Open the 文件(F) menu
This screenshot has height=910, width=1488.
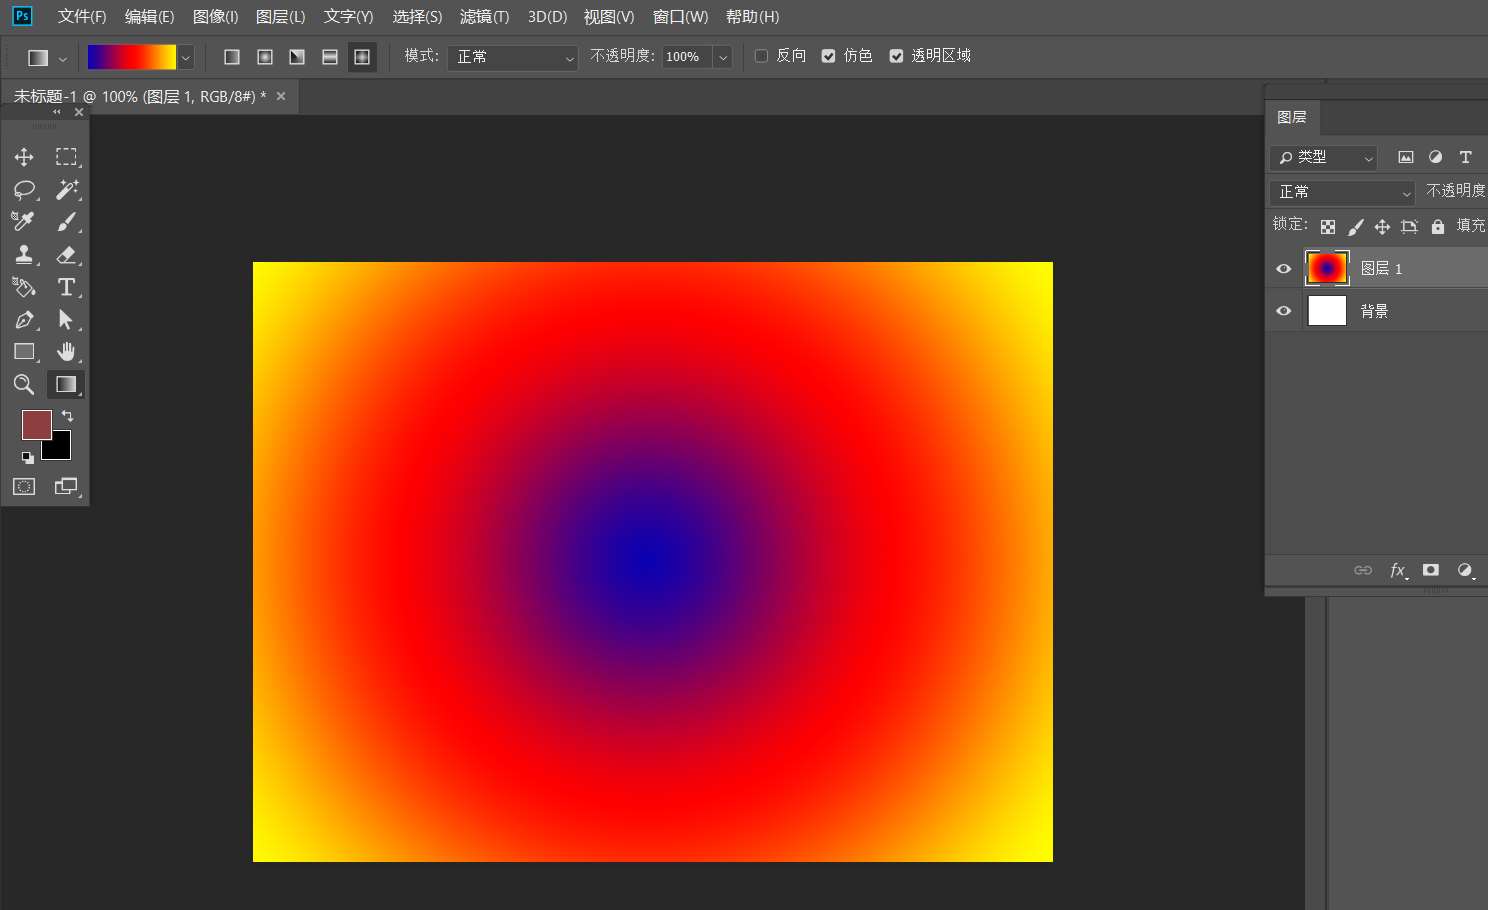(82, 16)
